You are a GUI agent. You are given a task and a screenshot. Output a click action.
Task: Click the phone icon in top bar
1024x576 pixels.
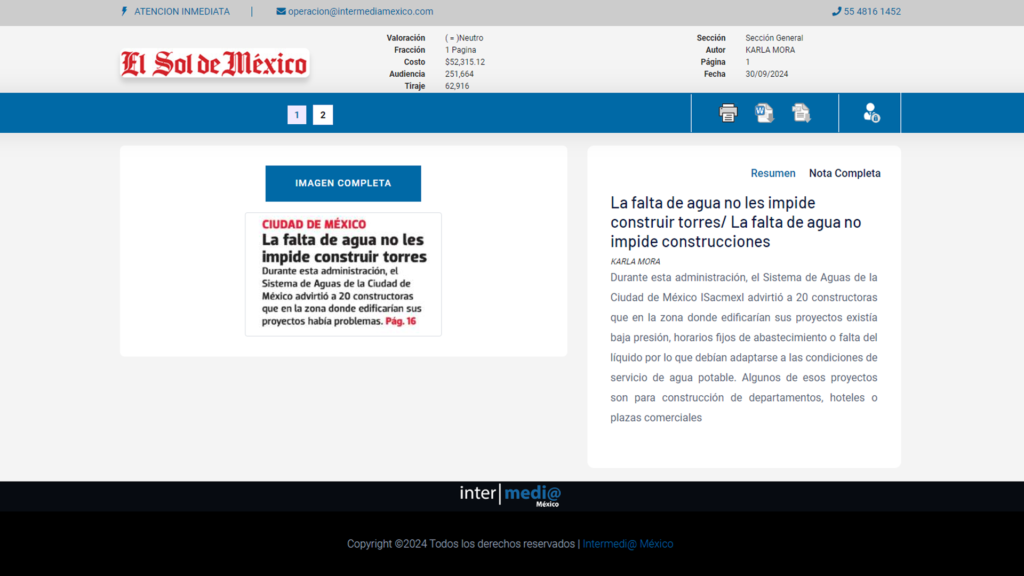(x=836, y=11)
